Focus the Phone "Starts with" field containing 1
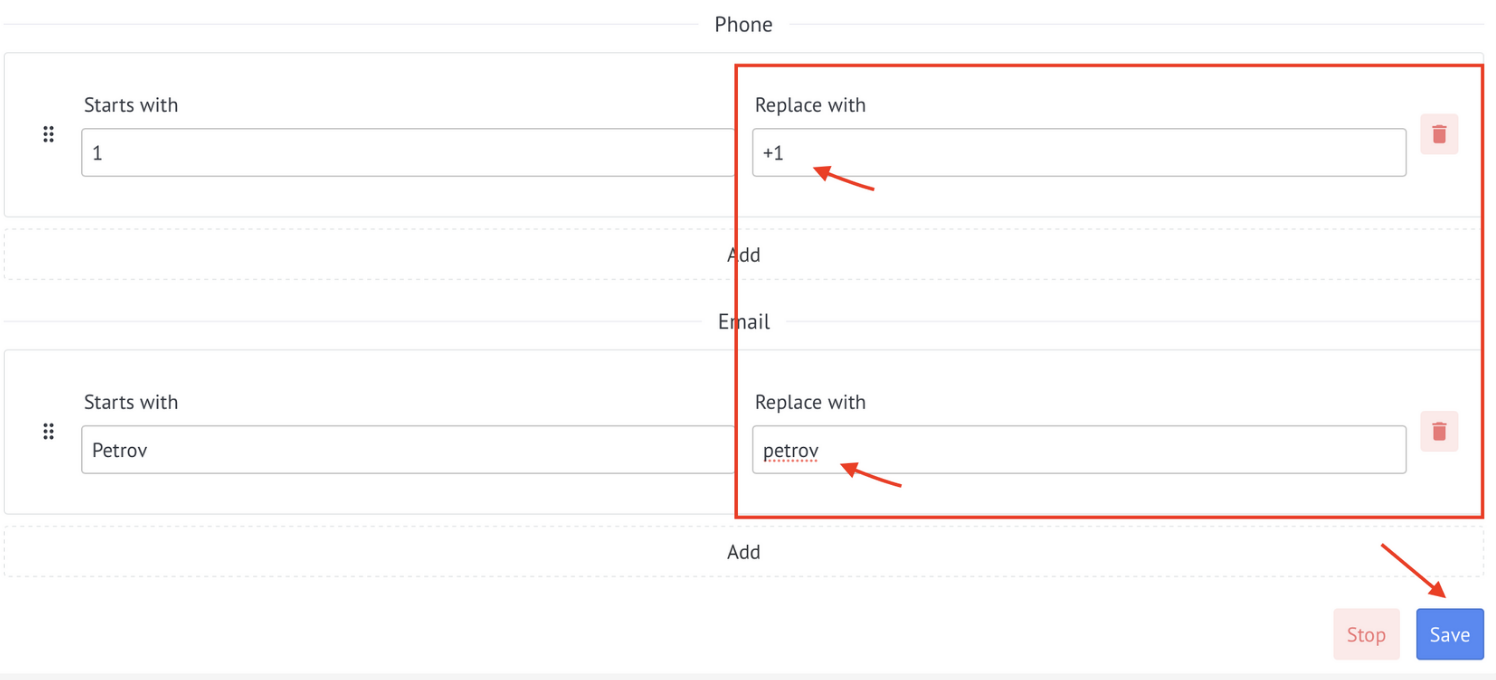The image size is (1496, 680). (408, 153)
